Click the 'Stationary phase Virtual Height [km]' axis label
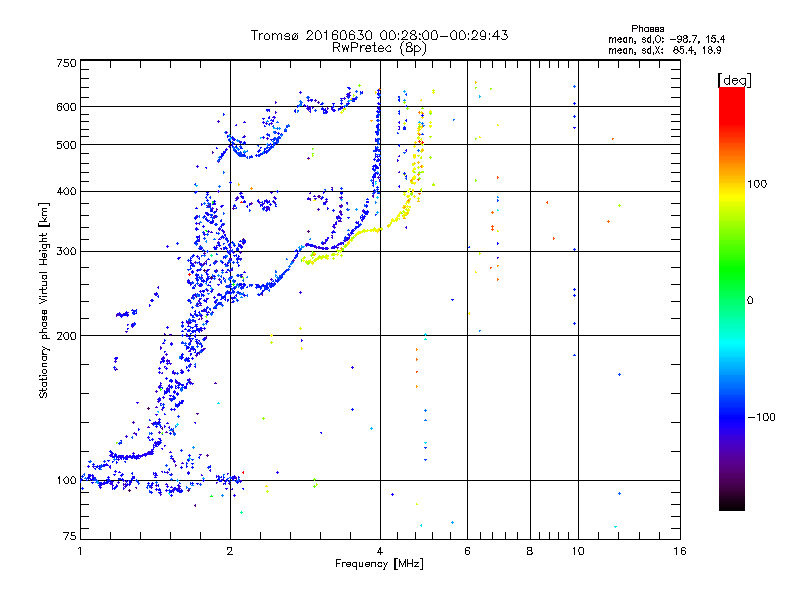Screen dimensions: 800x600 (x=44, y=301)
